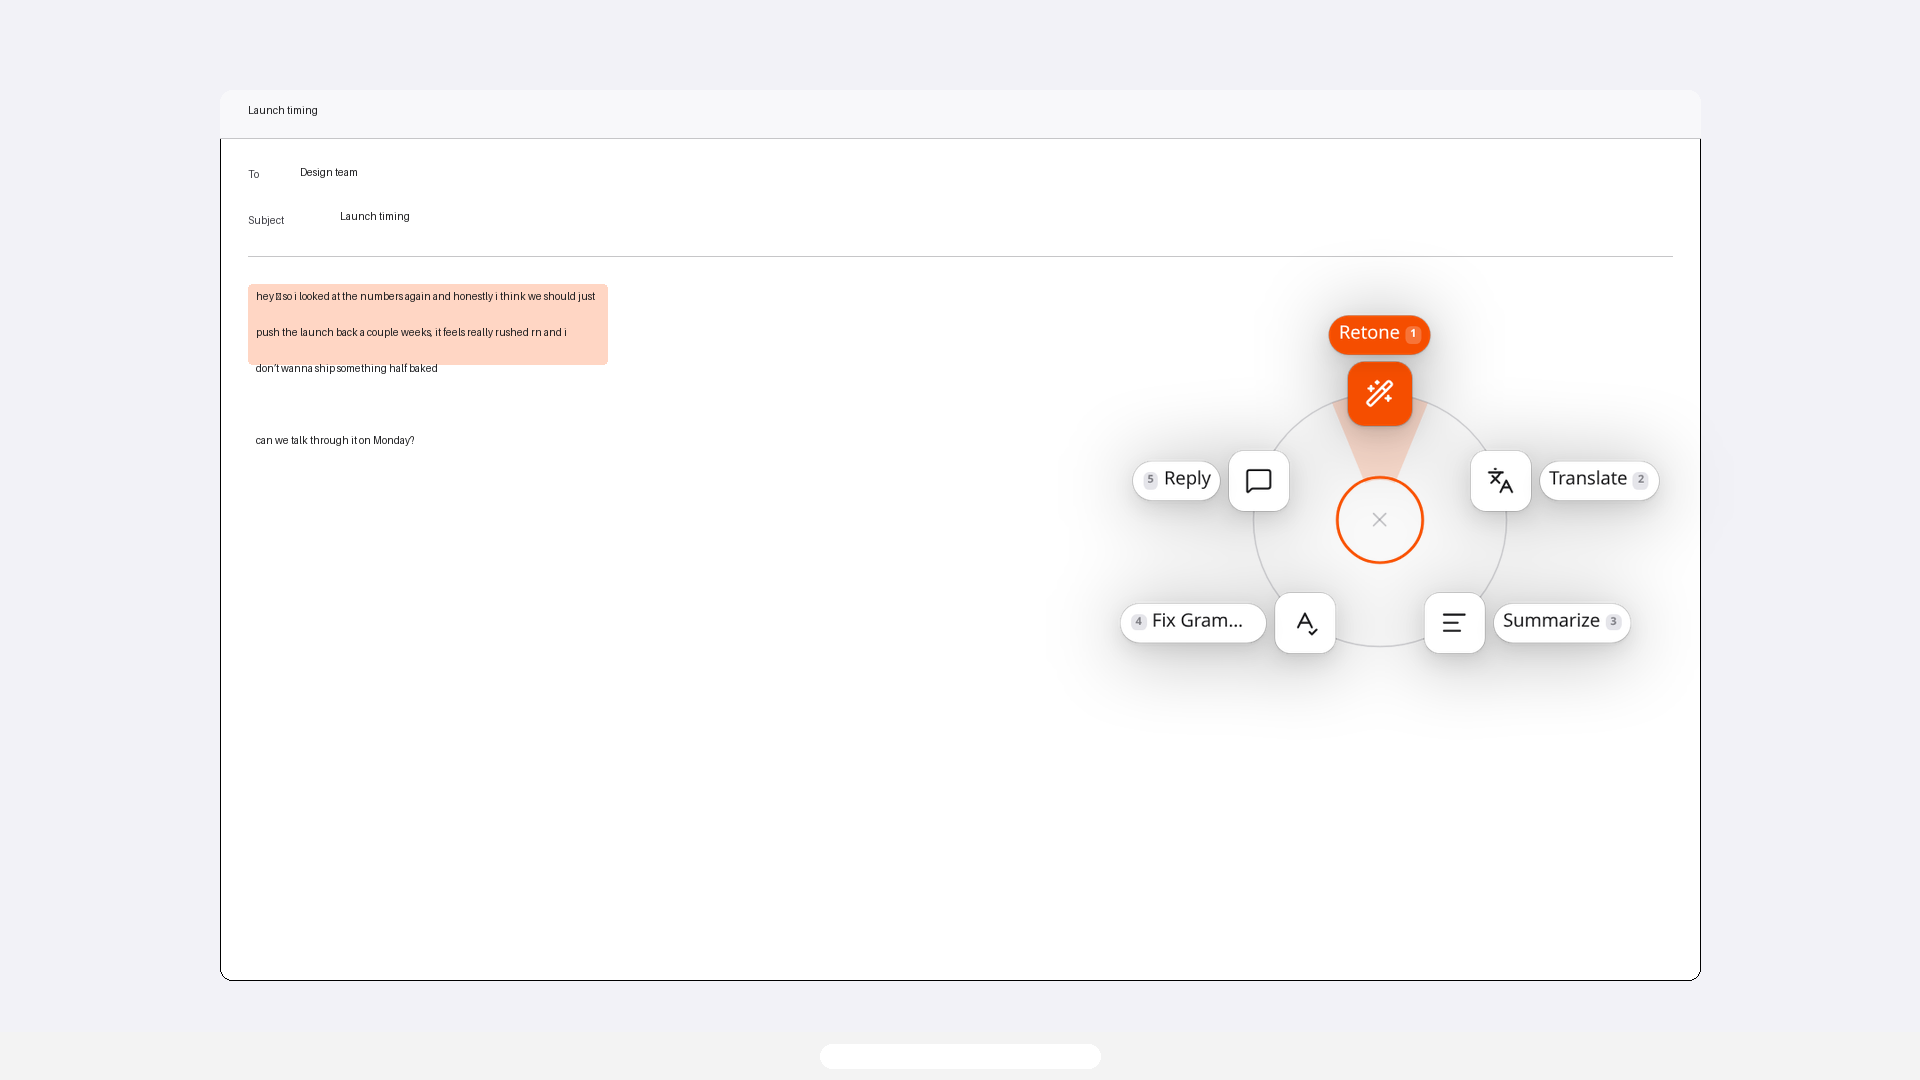Click the line 'push the launch back a couple weeks'
Screen dimensions: 1920x1080
411,333
